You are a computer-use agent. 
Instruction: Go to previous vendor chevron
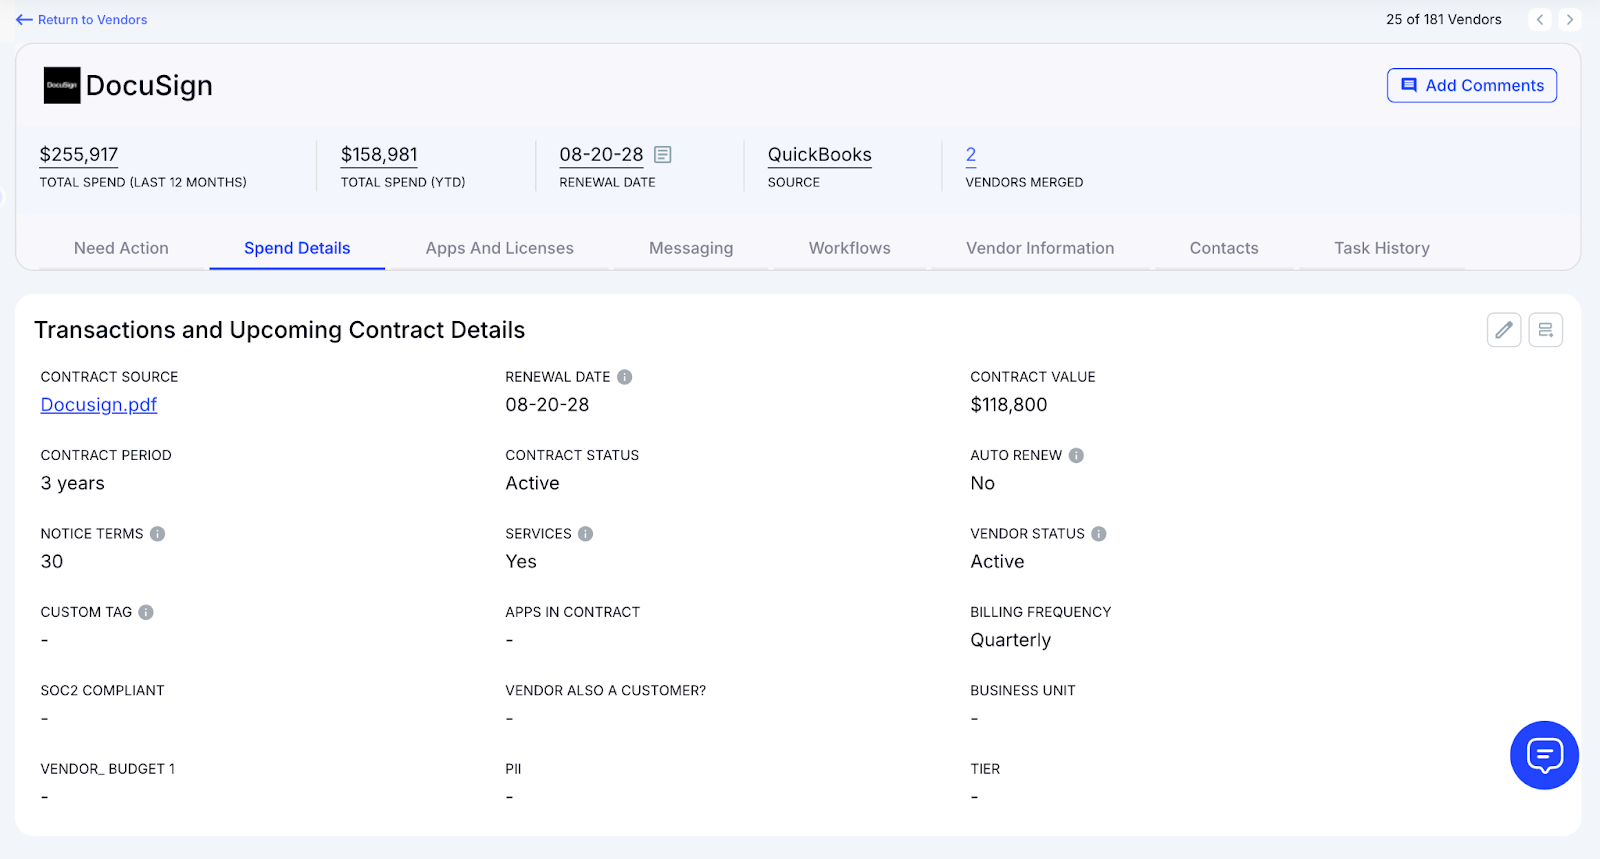coord(1540,19)
